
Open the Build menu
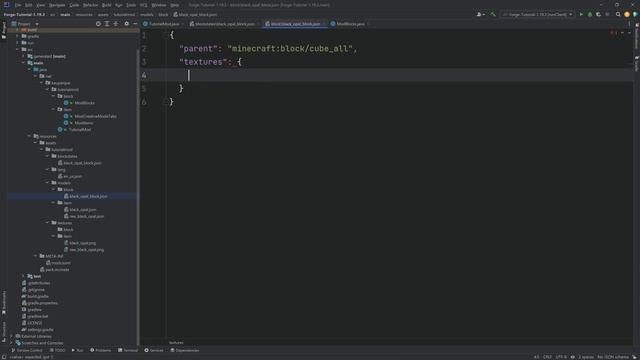coord(107,5)
